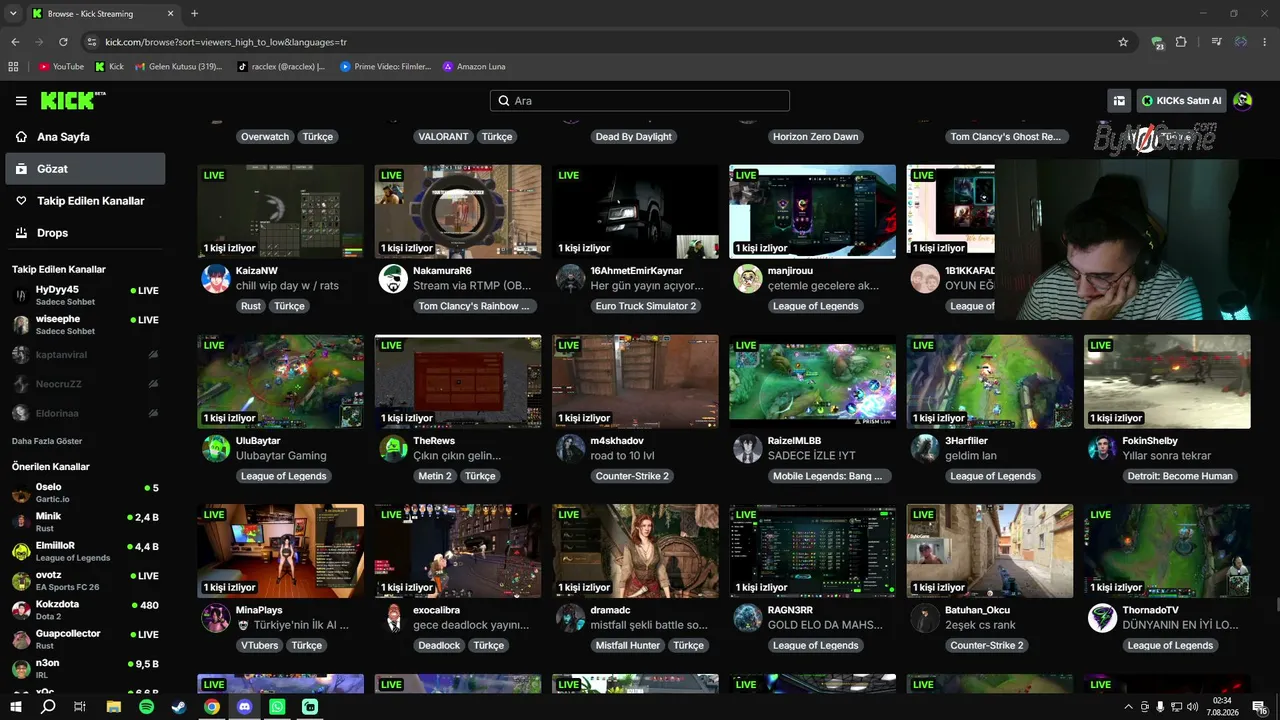Expand Daha Fazla Göster in followed channels
Screen dimensions: 1280x720
[47, 441]
